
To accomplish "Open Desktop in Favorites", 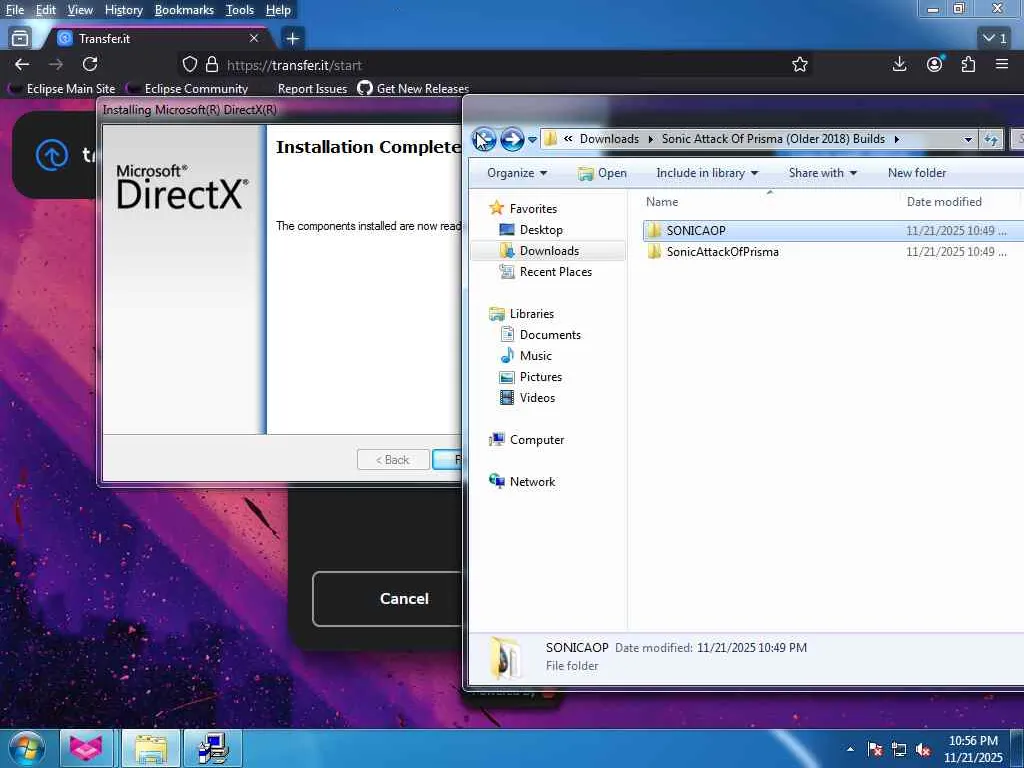I will click(540, 230).
